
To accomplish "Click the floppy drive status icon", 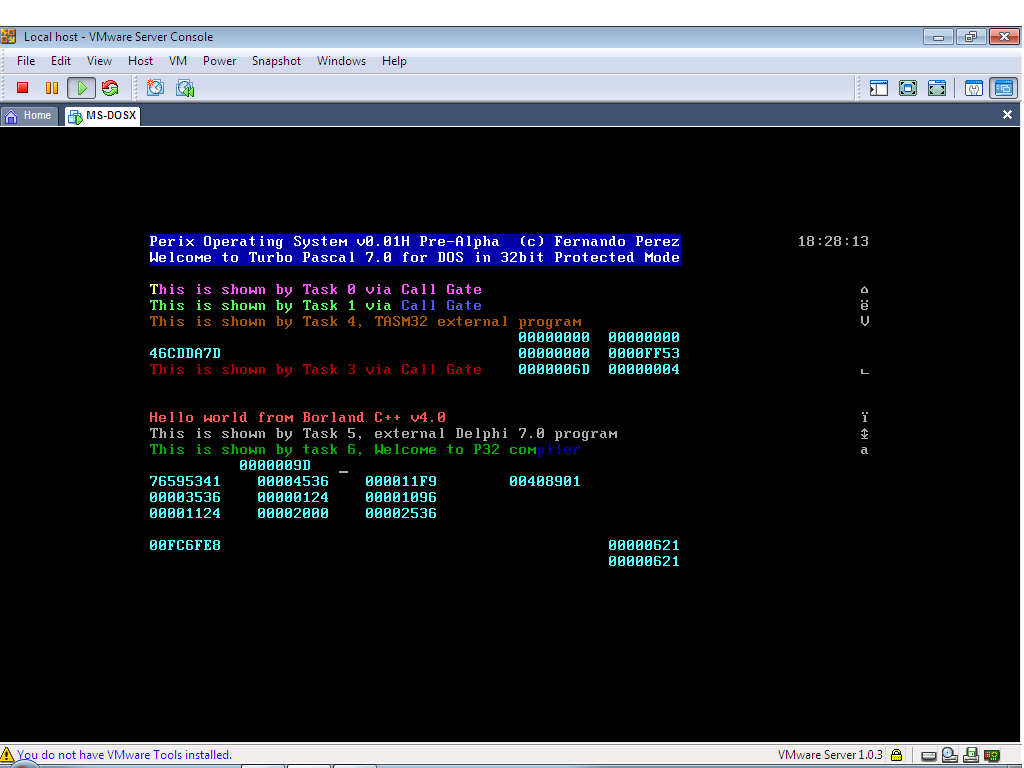I will [971, 757].
